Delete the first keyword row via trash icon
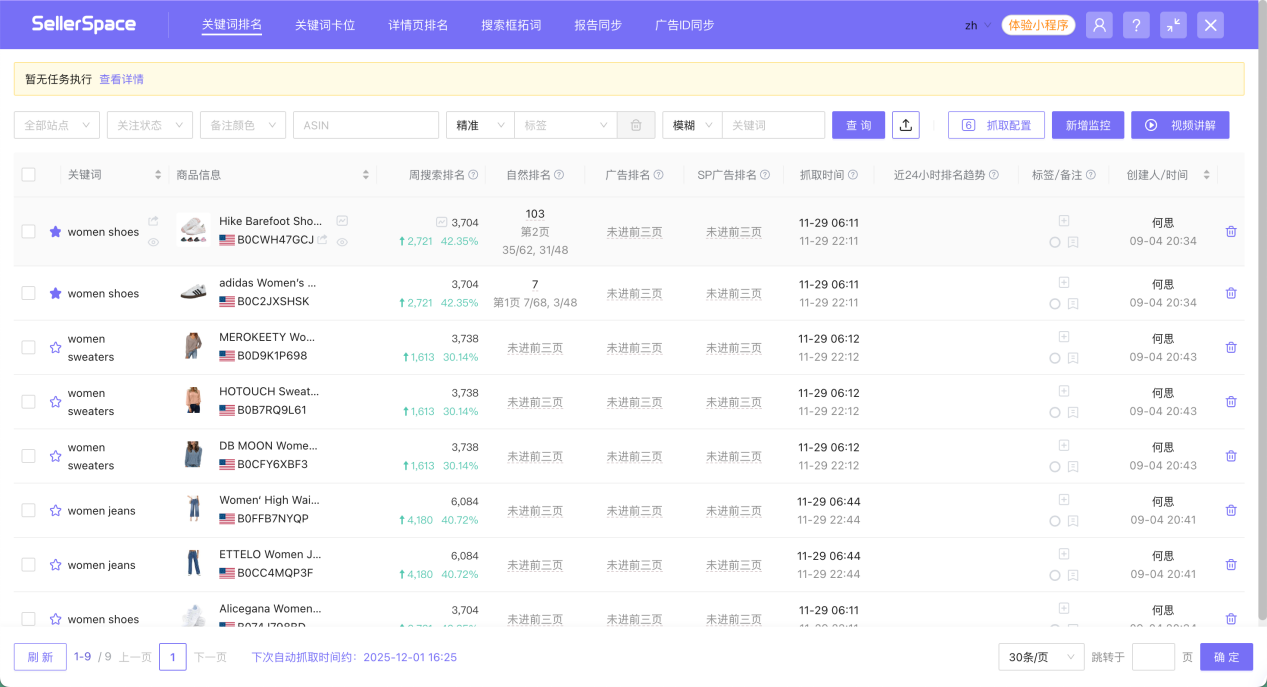This screenshot has width=1267, height=687. pos(1231,231)
